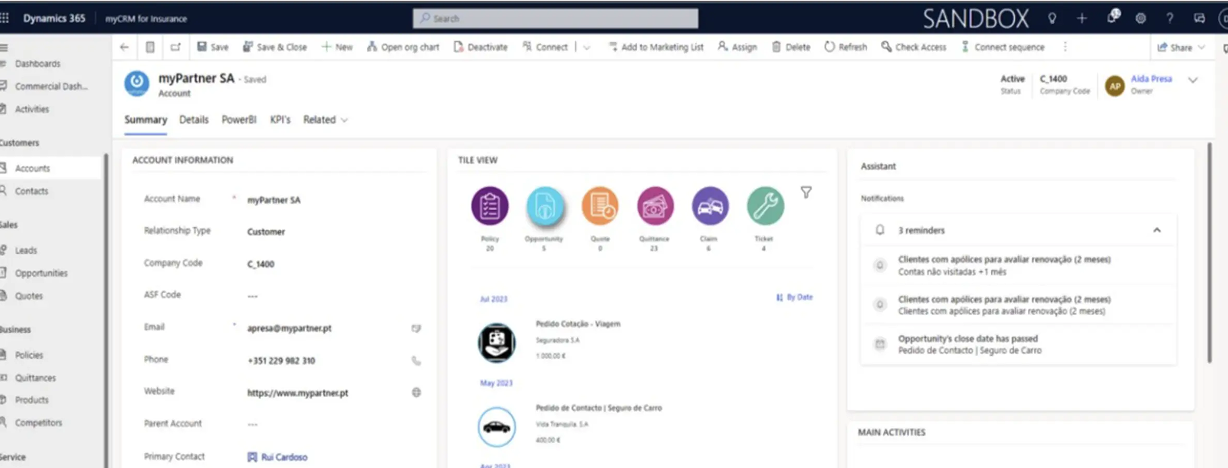This screenshot has height=468, width=1228.
Task: Click the phone call icon beside Phone field
Action: click(416, 360)
